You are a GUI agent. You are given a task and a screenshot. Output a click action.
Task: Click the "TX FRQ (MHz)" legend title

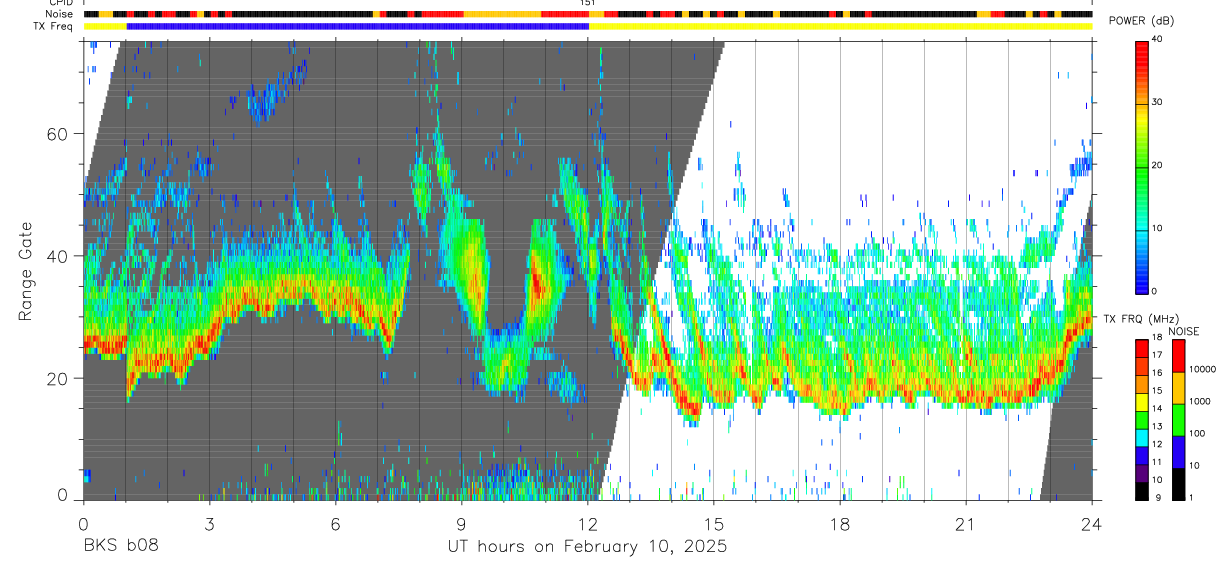click(x=1140, y=319)
